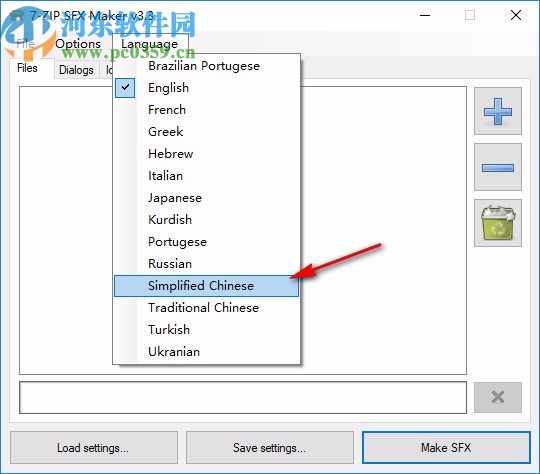The width and height of the screenshot is (540, 474).
Task: Select Kurdish language option
Action: 206,219
